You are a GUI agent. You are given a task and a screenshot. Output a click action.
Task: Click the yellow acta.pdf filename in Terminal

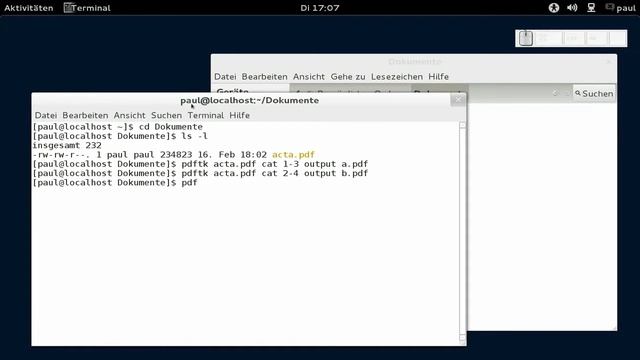pos(293,155)
